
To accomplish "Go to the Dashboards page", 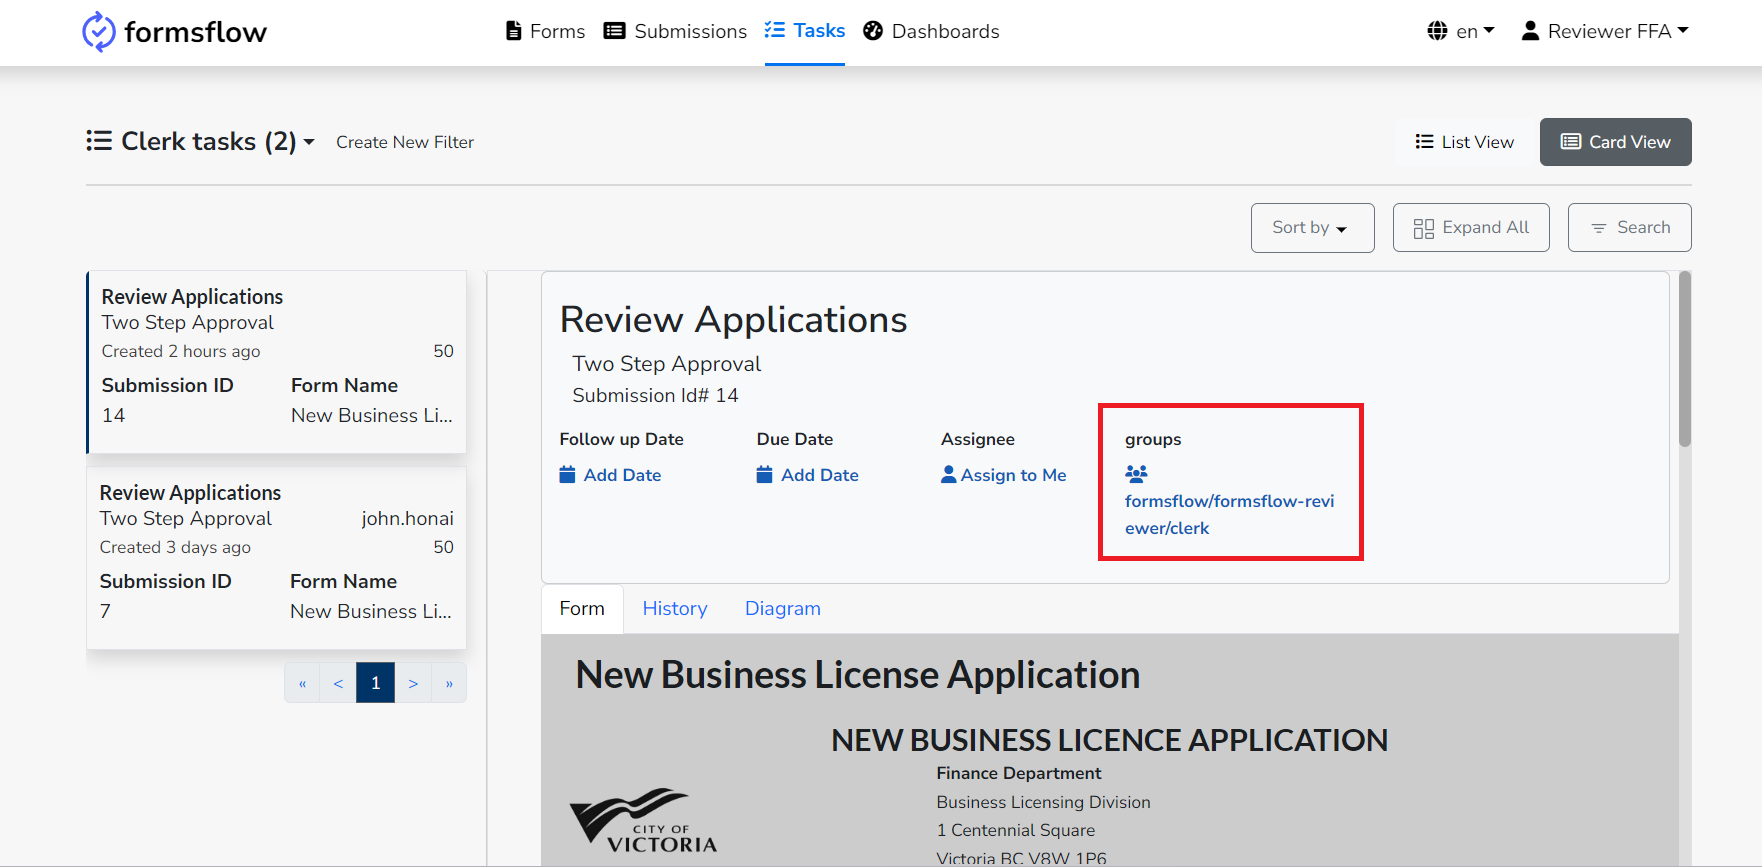I will pos(931,31).
